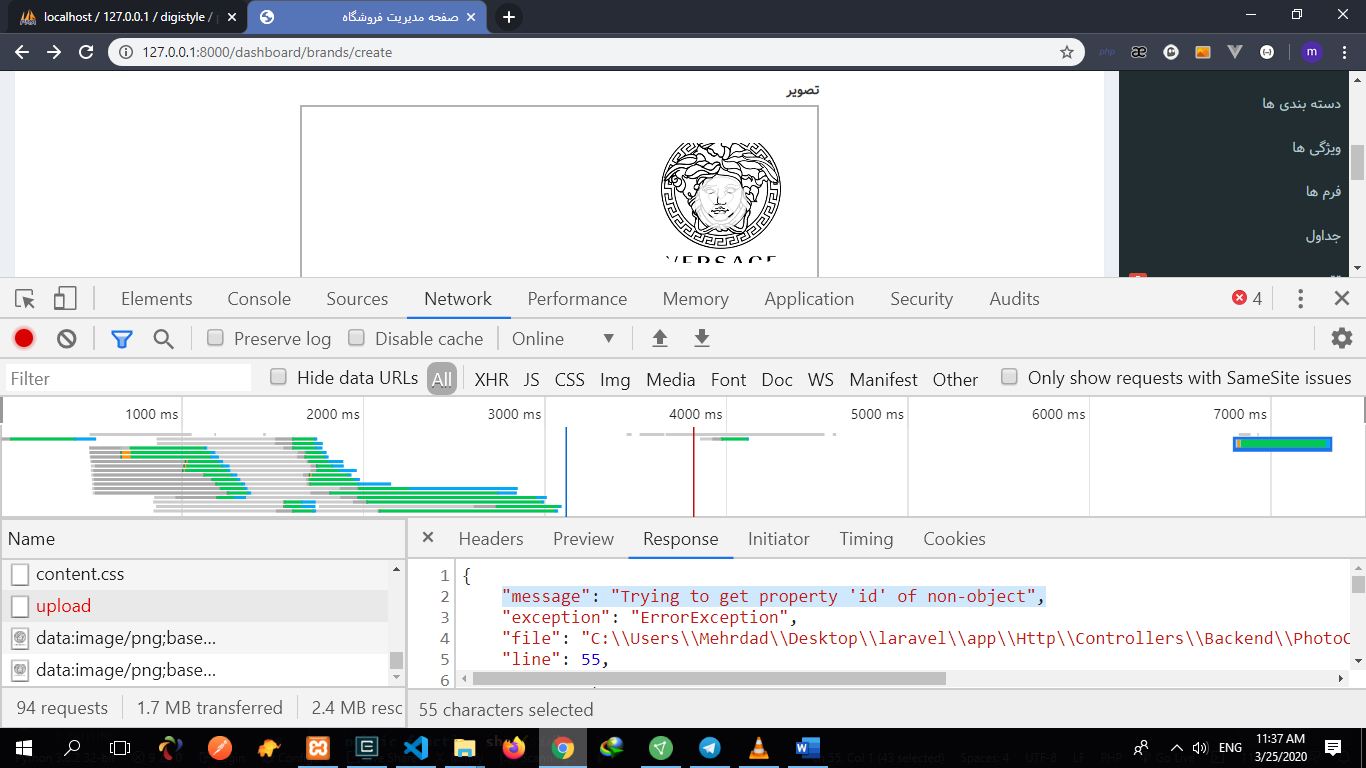Open Firefox from the taskbar
This screenshot has height=768, width=1366.
pyautogui.click(x=514, y=747)
